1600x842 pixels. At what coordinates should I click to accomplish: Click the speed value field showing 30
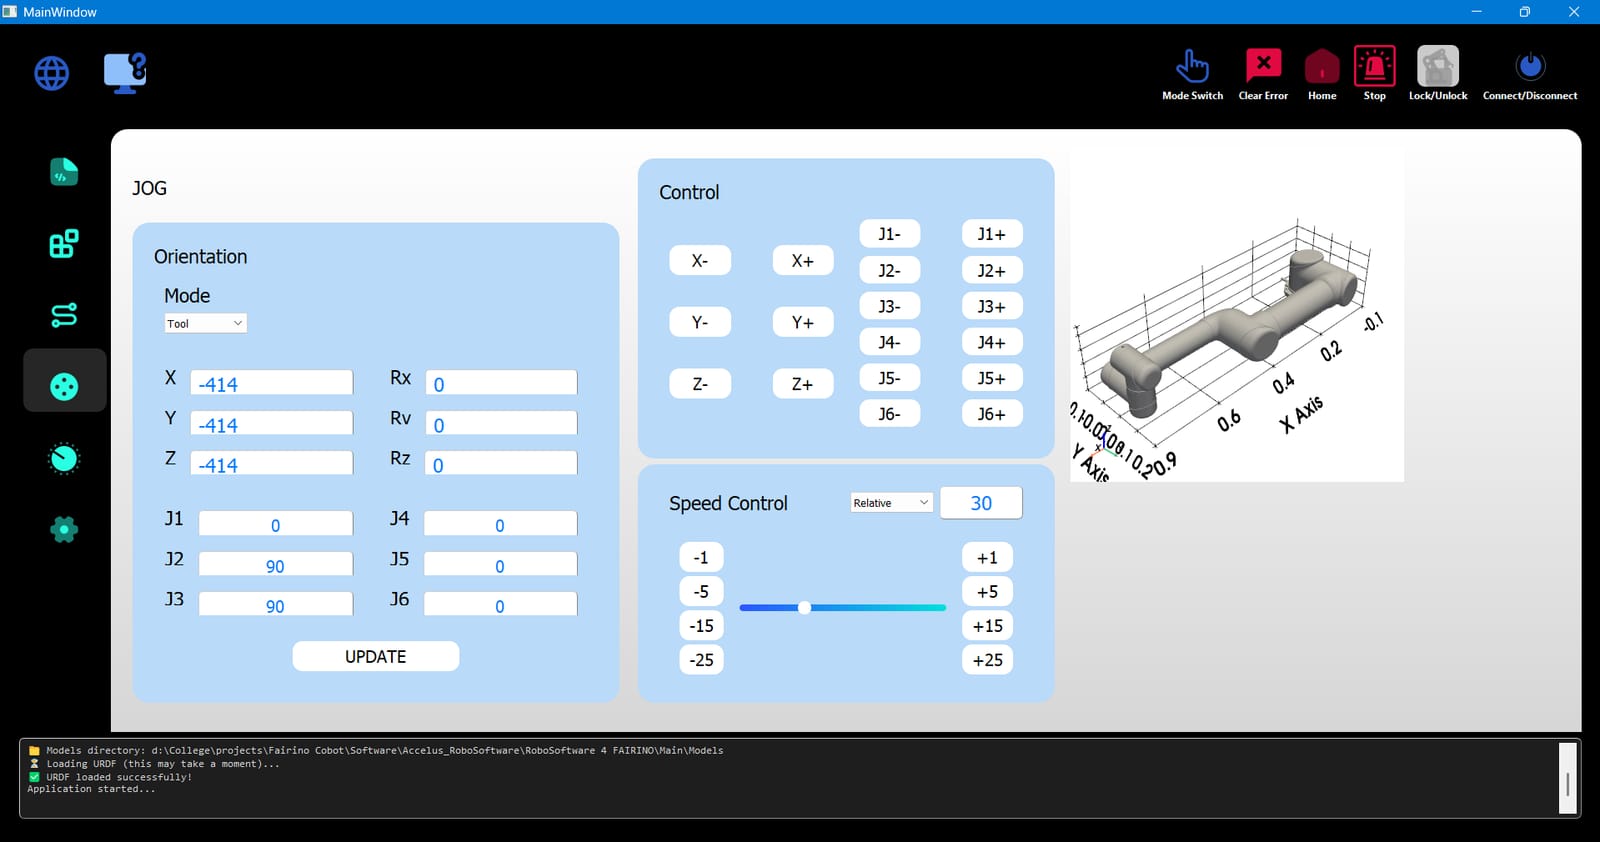coord(981,503)
